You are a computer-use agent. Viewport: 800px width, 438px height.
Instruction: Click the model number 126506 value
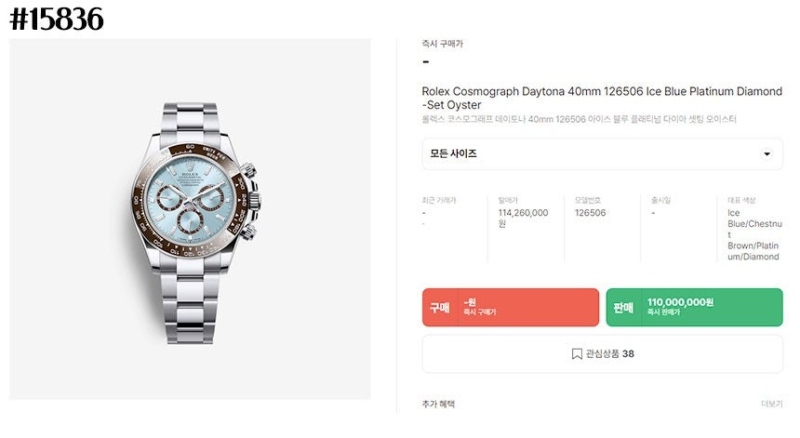pos(590,212)
